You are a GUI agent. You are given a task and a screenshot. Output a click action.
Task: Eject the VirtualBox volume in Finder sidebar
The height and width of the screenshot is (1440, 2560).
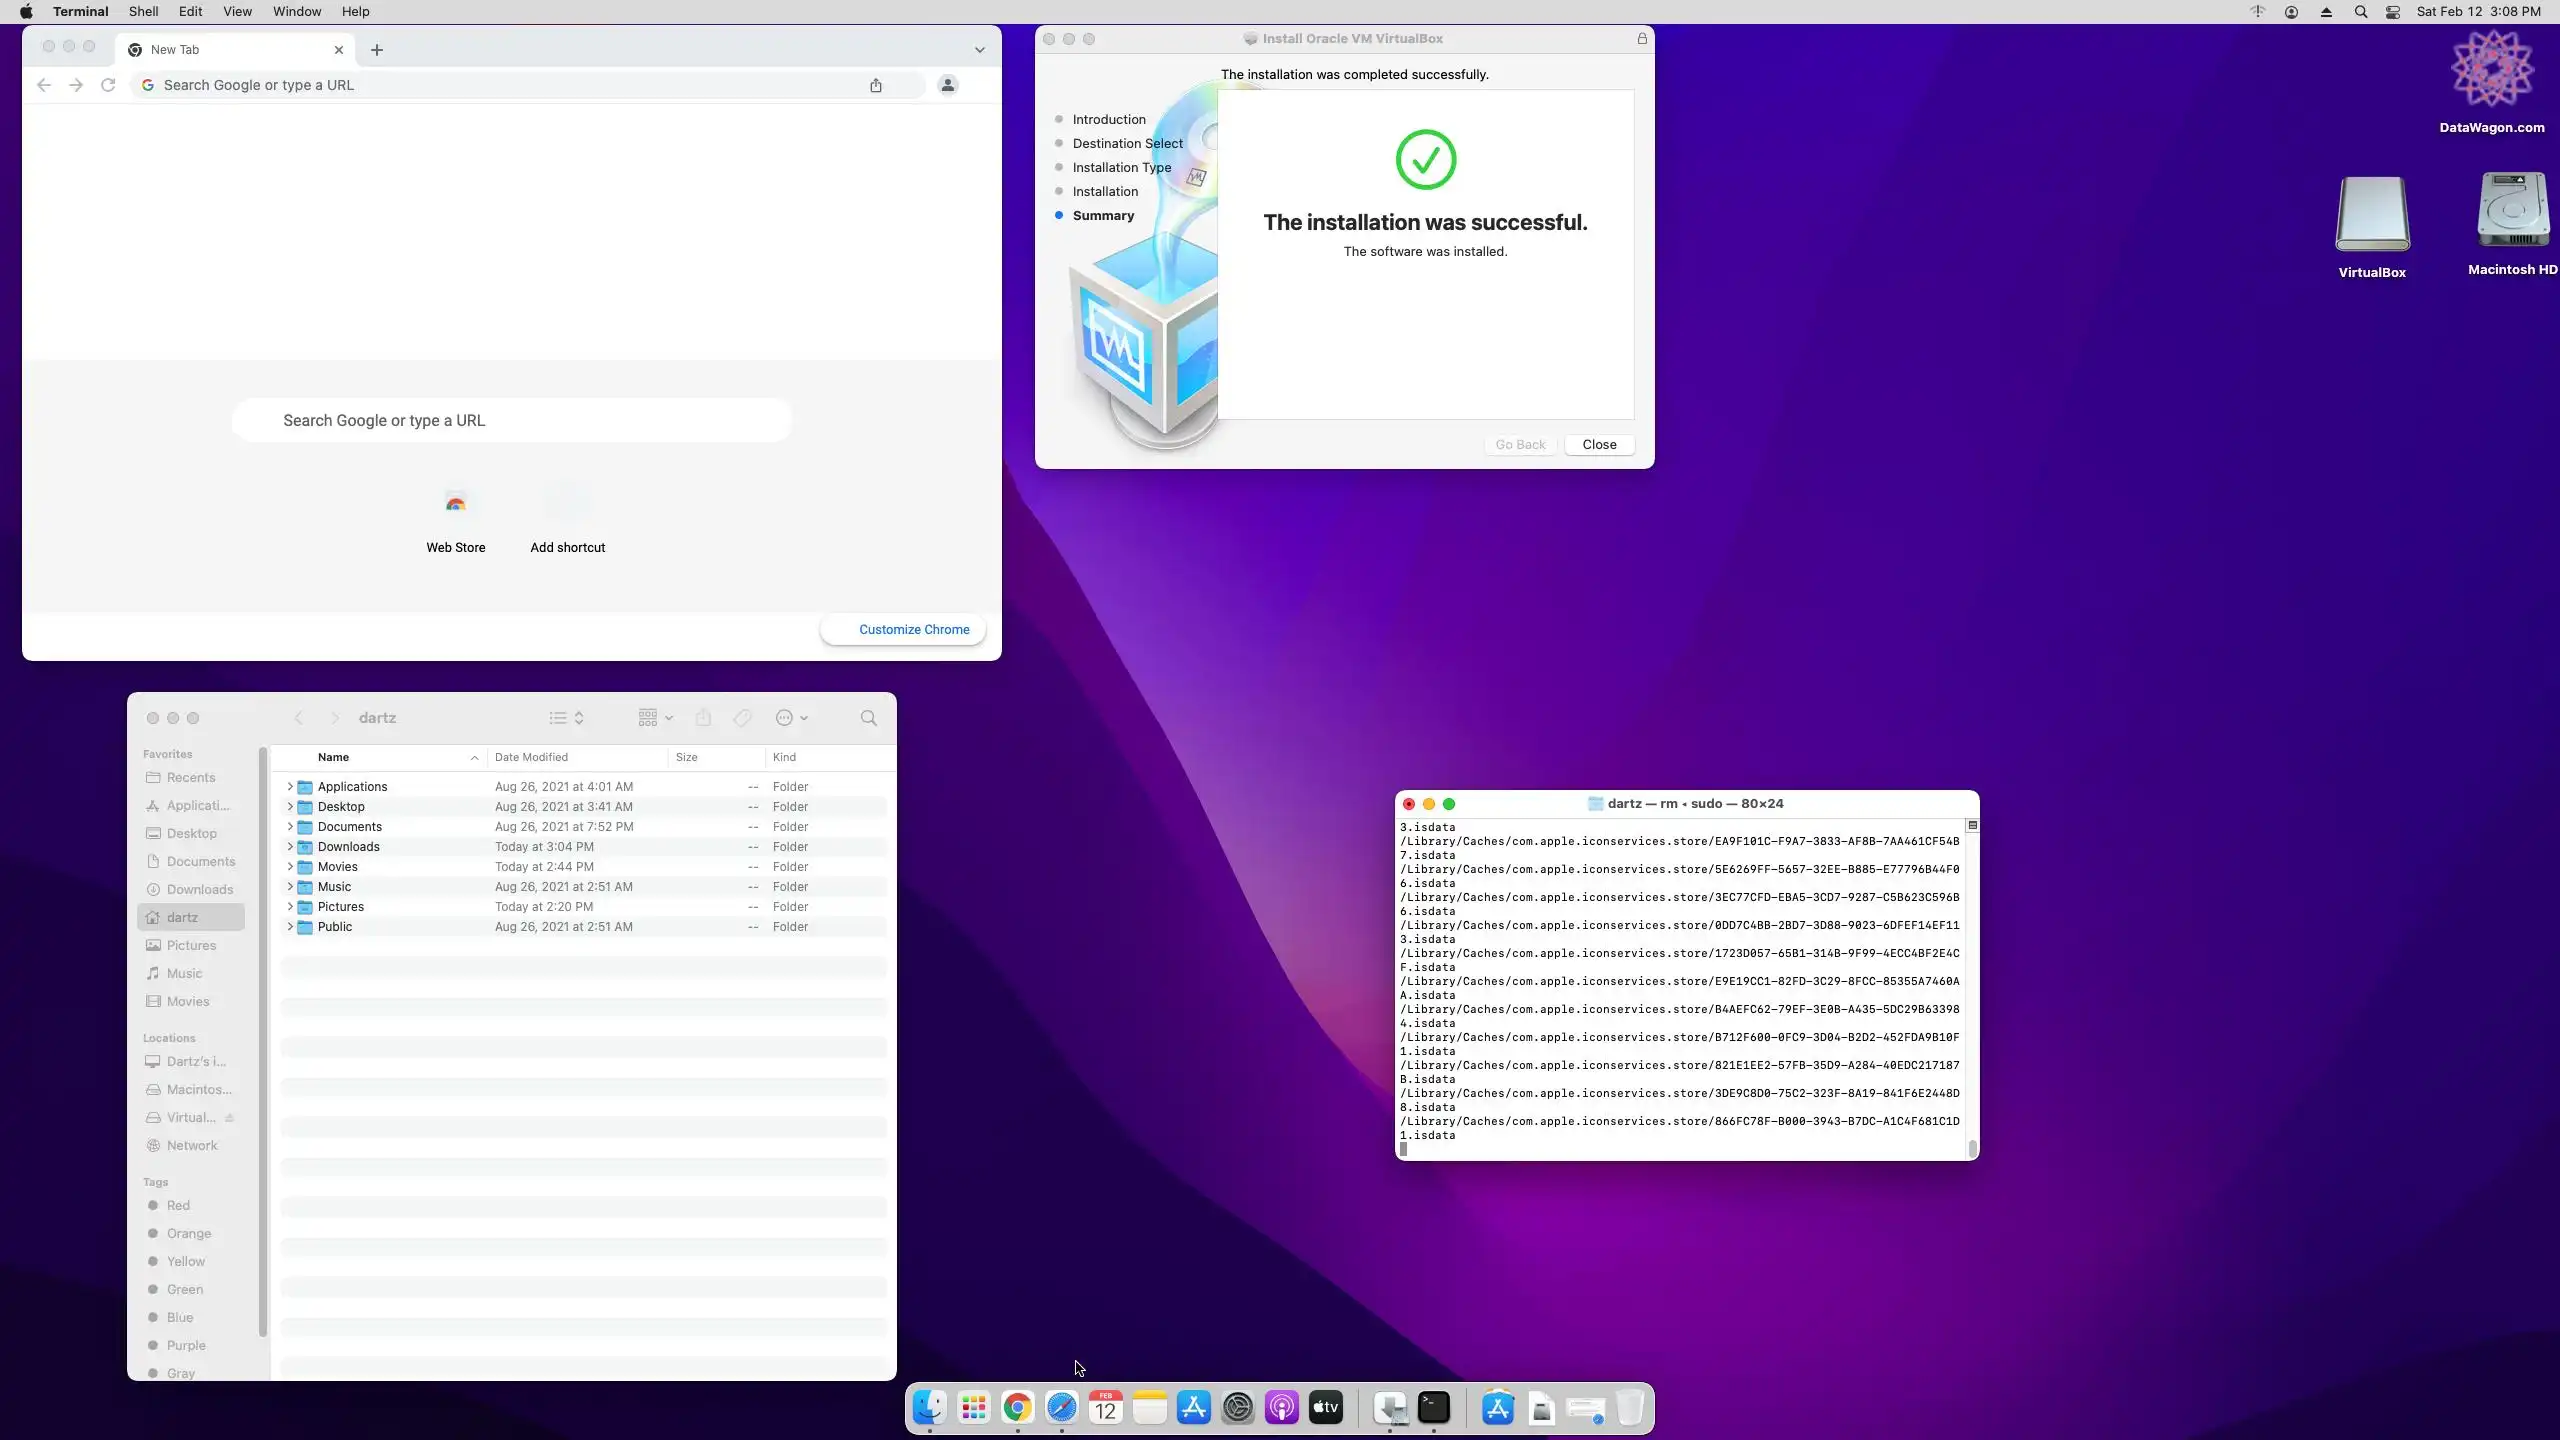[x=230, y=1118]
